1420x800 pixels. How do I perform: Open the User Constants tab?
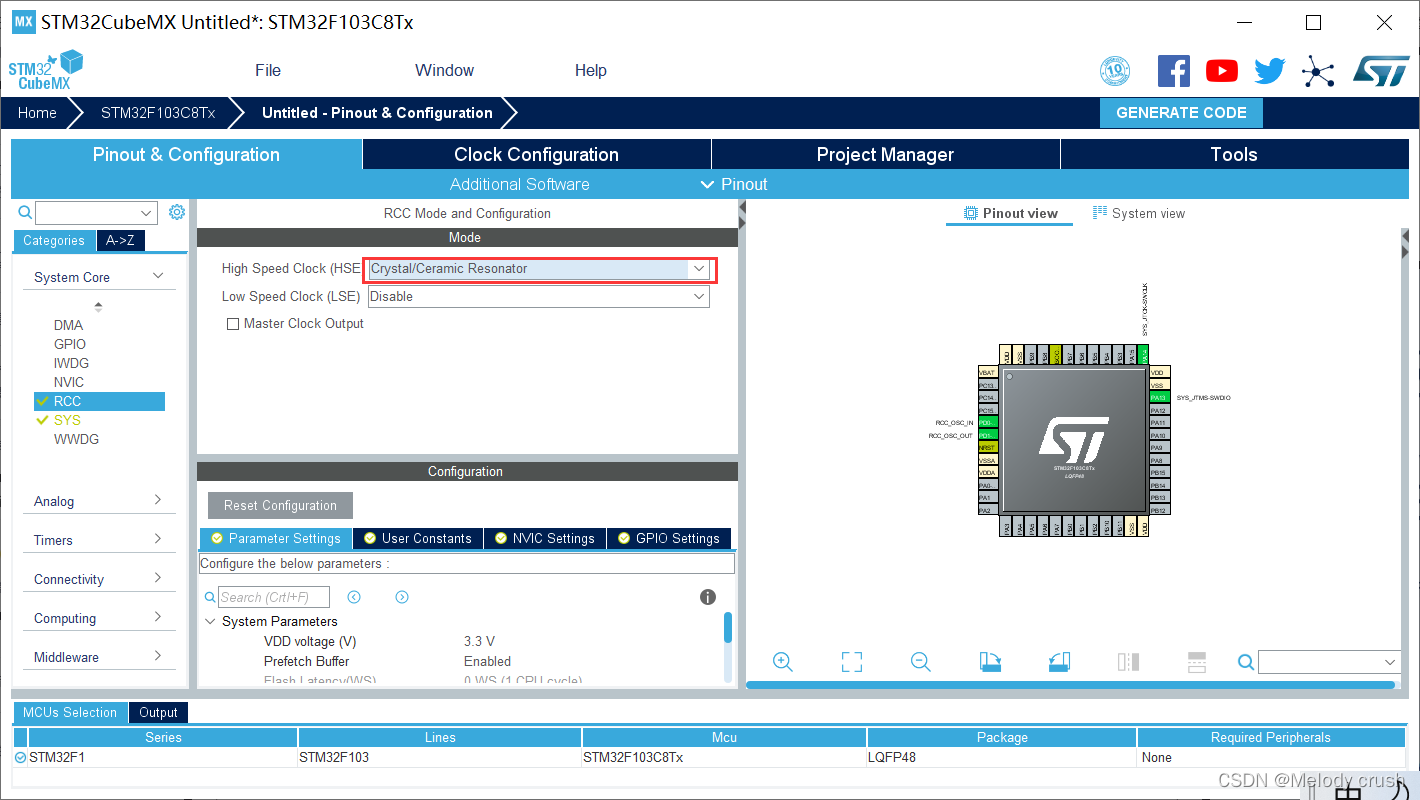pos(418,538)
